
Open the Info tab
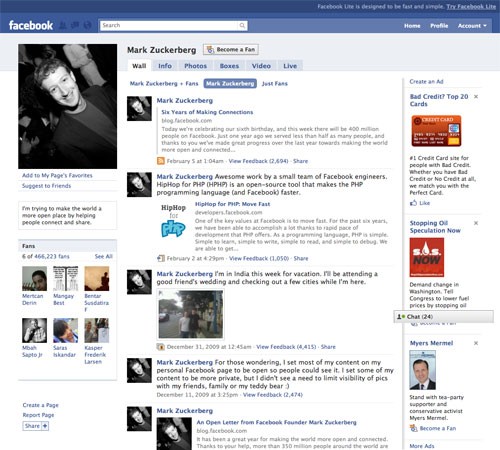tap(165, 66)
